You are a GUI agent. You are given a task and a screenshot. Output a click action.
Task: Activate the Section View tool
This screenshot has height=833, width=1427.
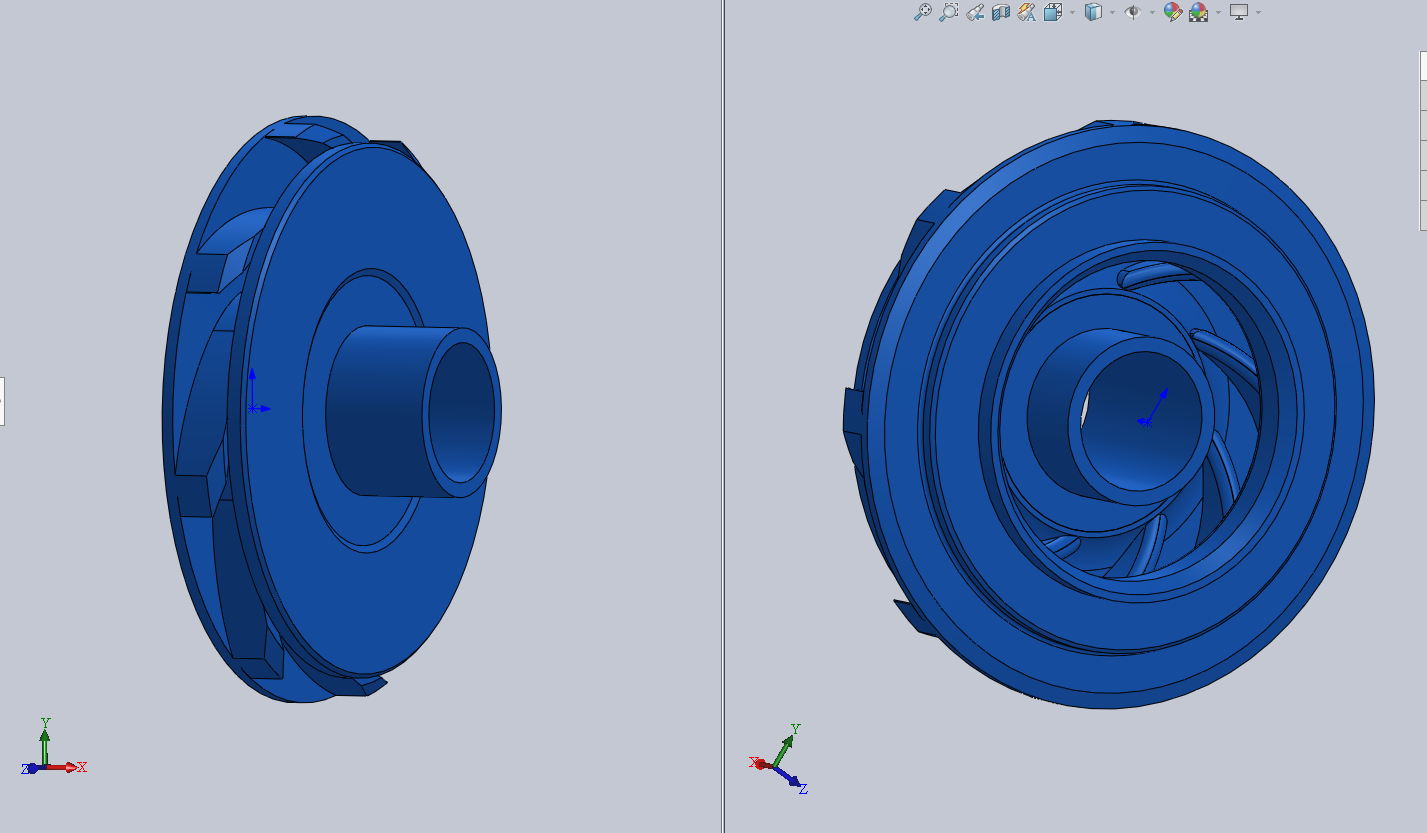click(1001, 12)
